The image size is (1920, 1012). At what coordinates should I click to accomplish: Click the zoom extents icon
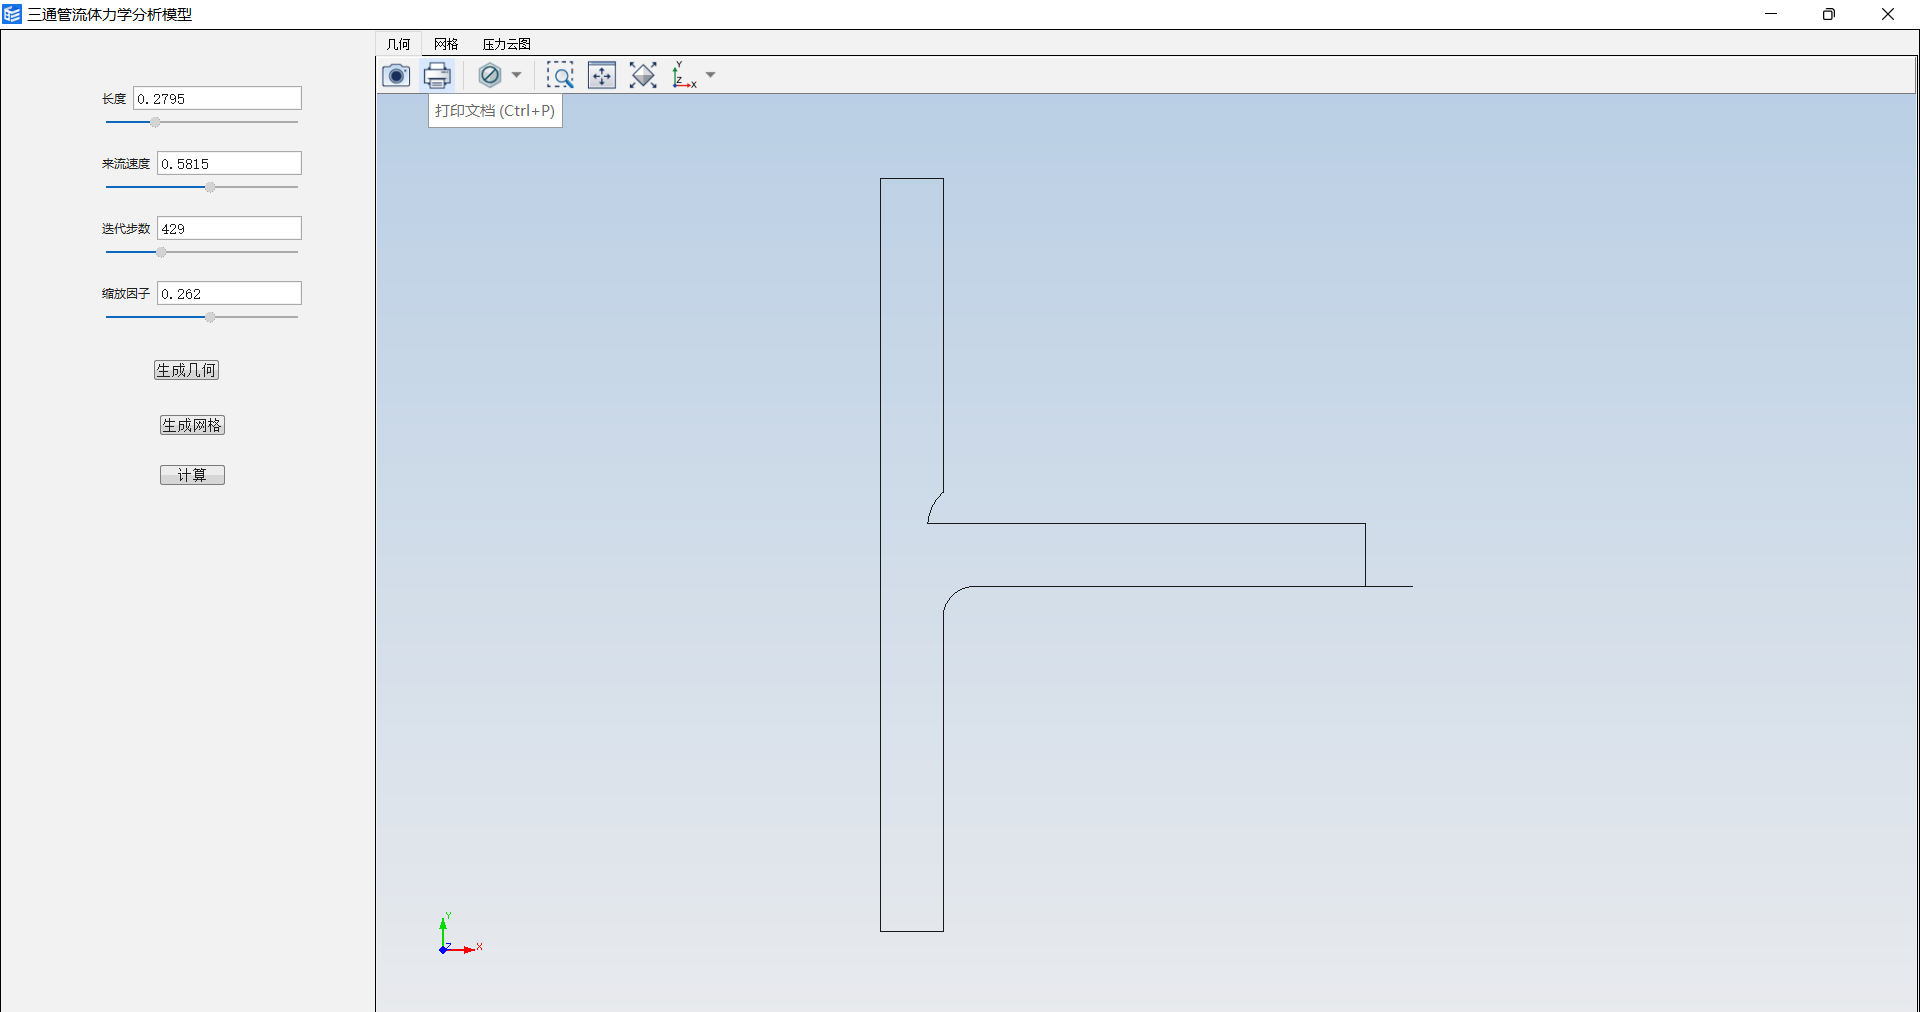click(x=602, y=75)
